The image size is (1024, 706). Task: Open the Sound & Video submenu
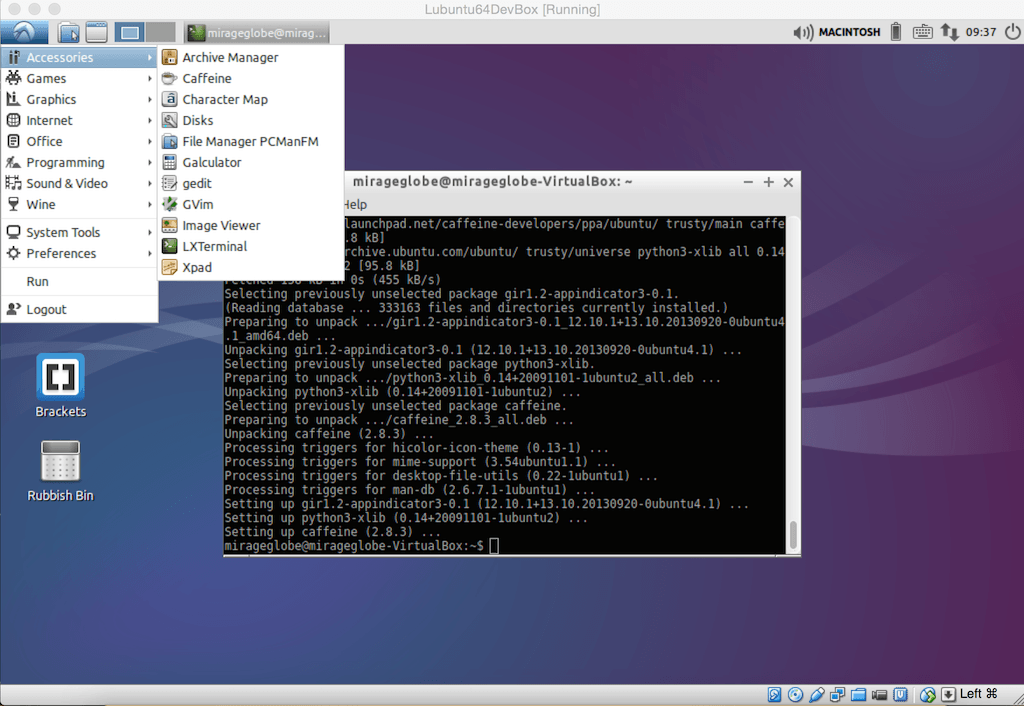coord(79,184)
